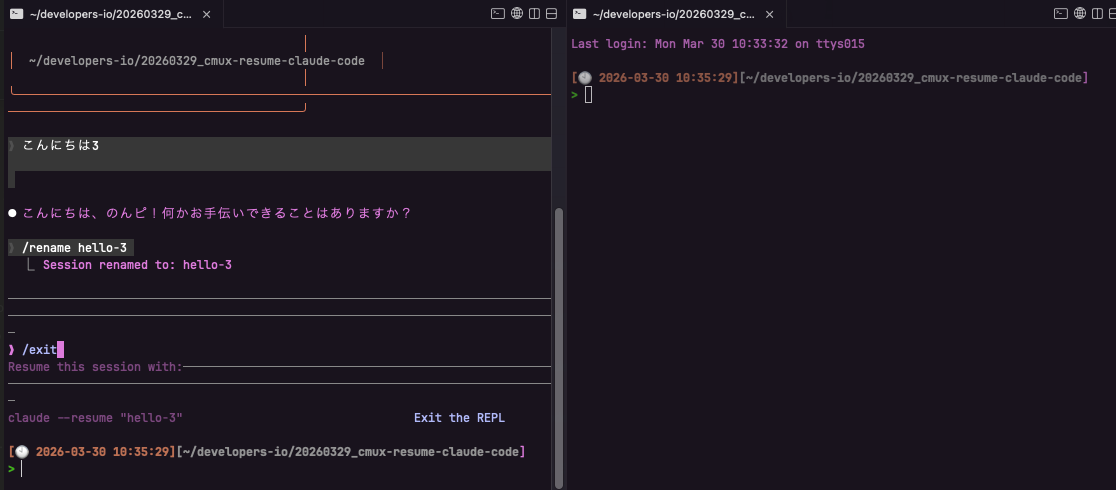Image resolution: width=1116 pixels, height=490 pixels.
Task: Close the right pane terminal tab
Action: 771,14
